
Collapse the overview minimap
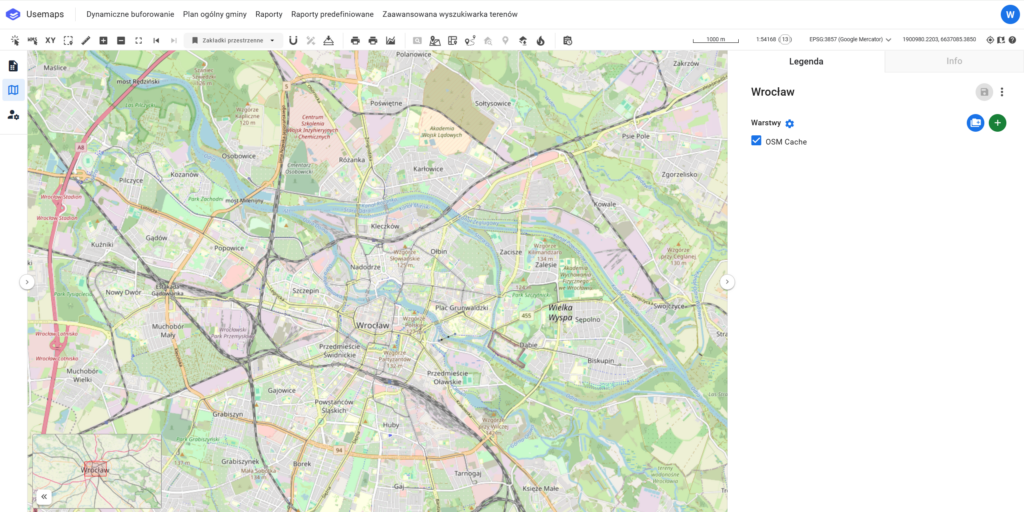[44, 496]
